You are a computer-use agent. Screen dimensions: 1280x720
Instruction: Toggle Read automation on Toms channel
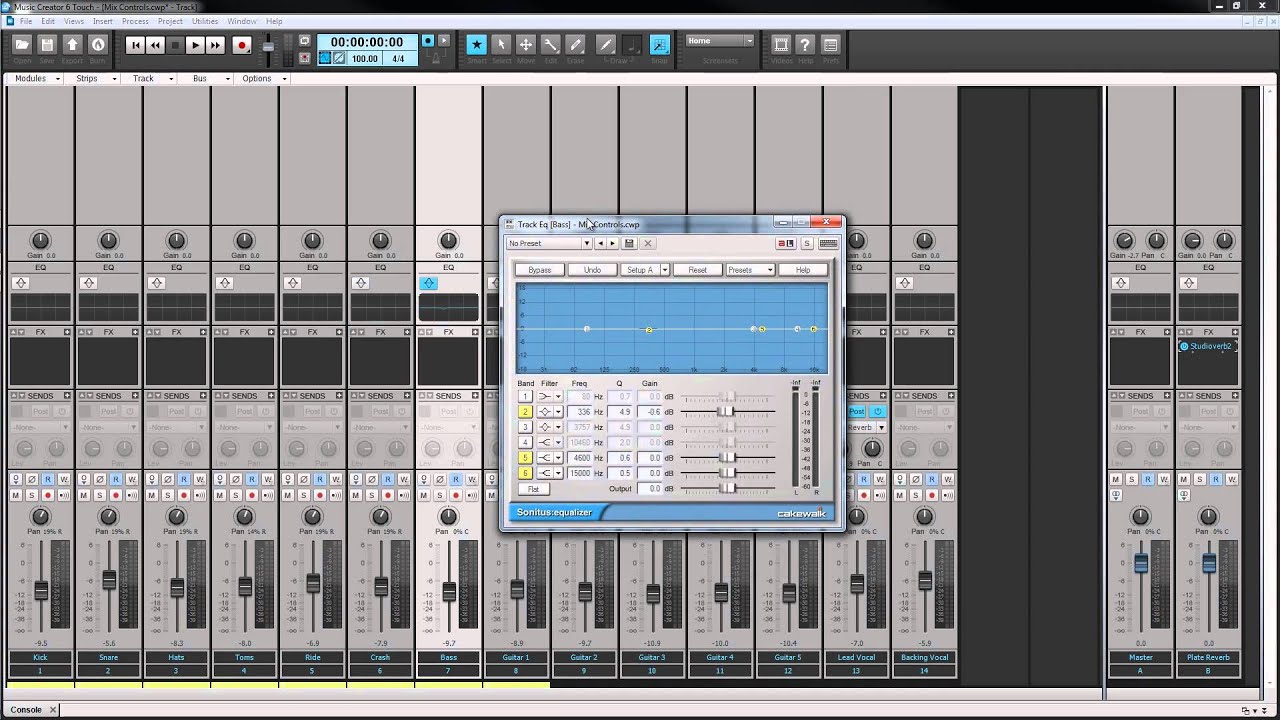(x=252, y=480)
